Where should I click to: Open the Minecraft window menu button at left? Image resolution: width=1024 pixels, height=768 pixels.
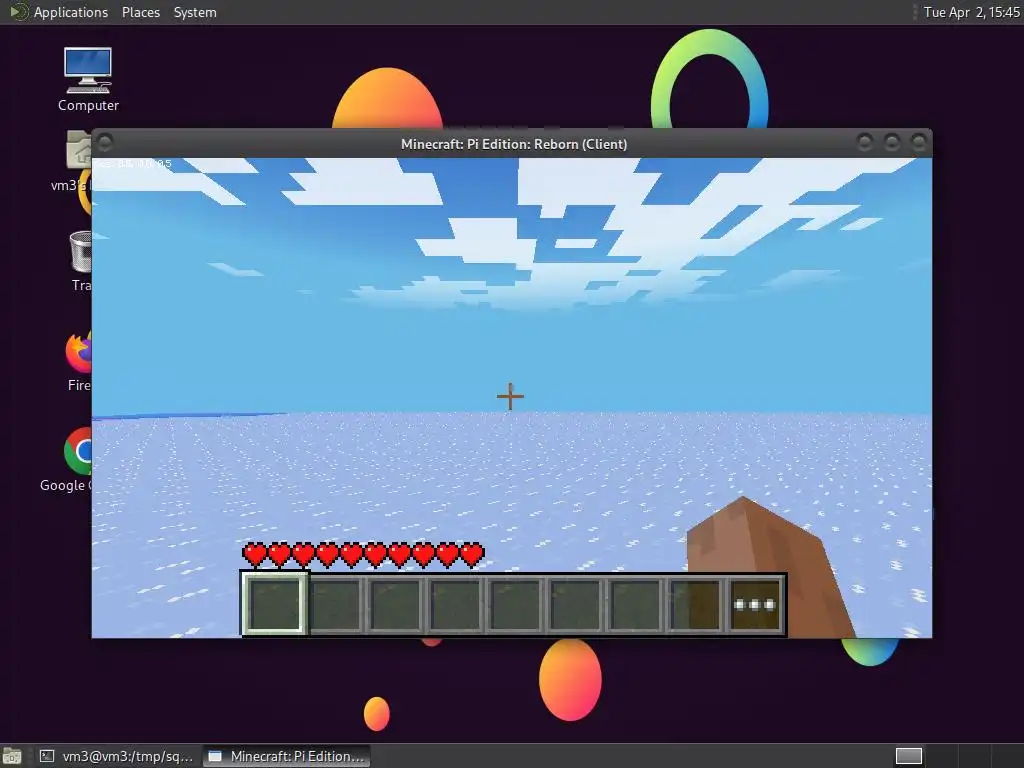click(105, 142)
